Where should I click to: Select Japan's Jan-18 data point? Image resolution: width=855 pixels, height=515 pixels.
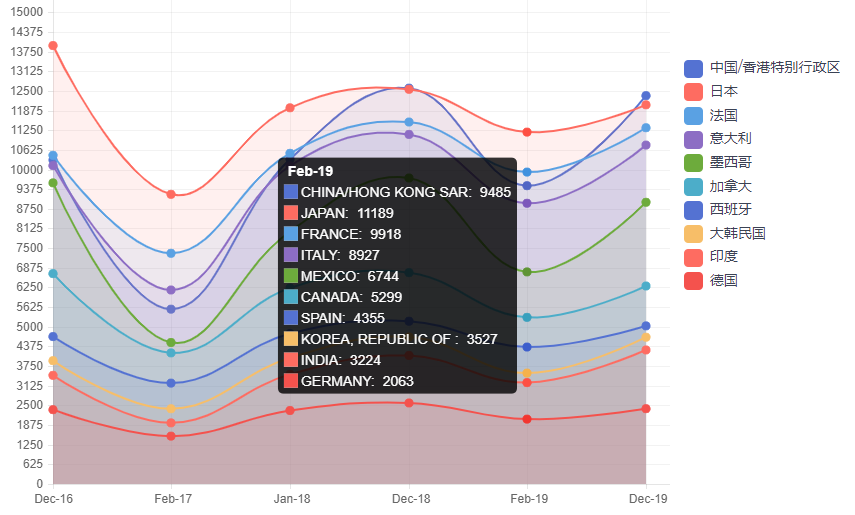[x=290, y=108]
